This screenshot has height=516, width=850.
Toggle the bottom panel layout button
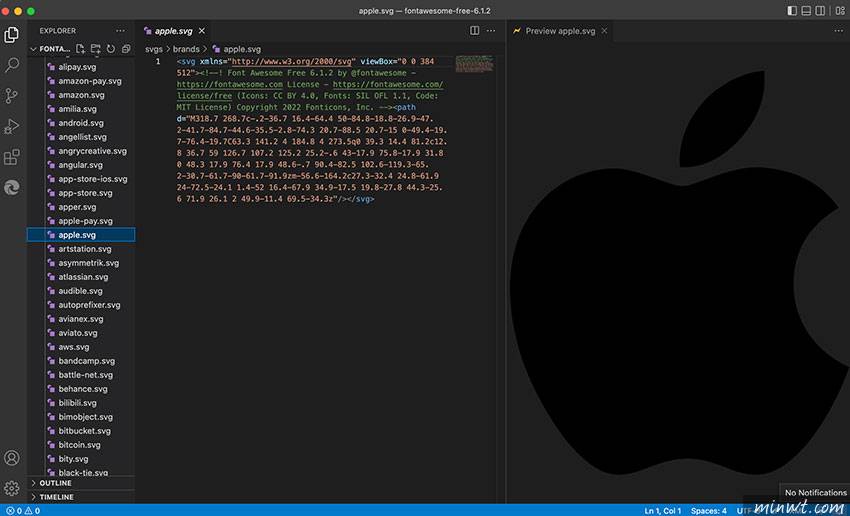pyautogui.click(x=808, y=10)
